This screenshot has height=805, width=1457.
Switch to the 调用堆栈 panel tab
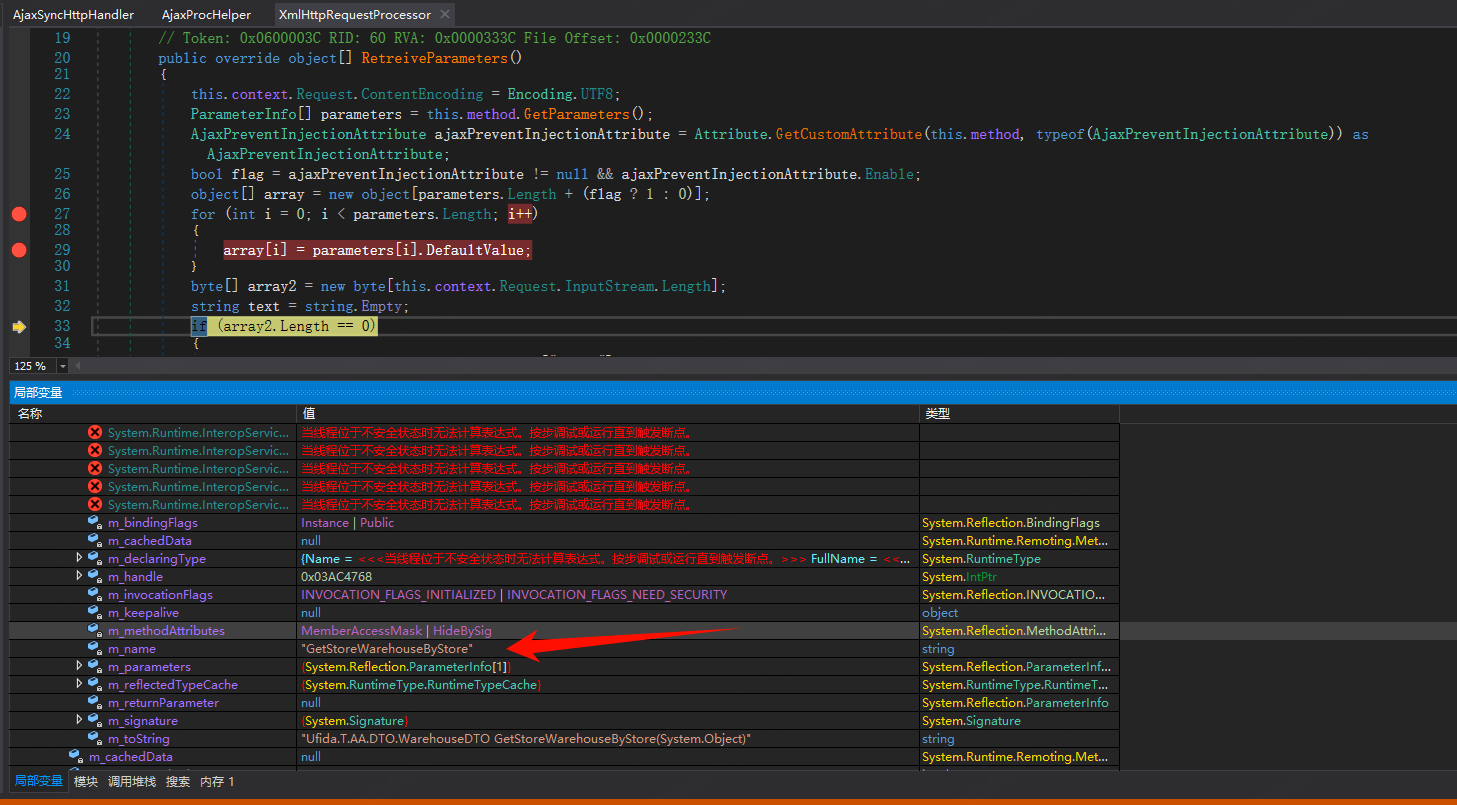pos(132,782)
